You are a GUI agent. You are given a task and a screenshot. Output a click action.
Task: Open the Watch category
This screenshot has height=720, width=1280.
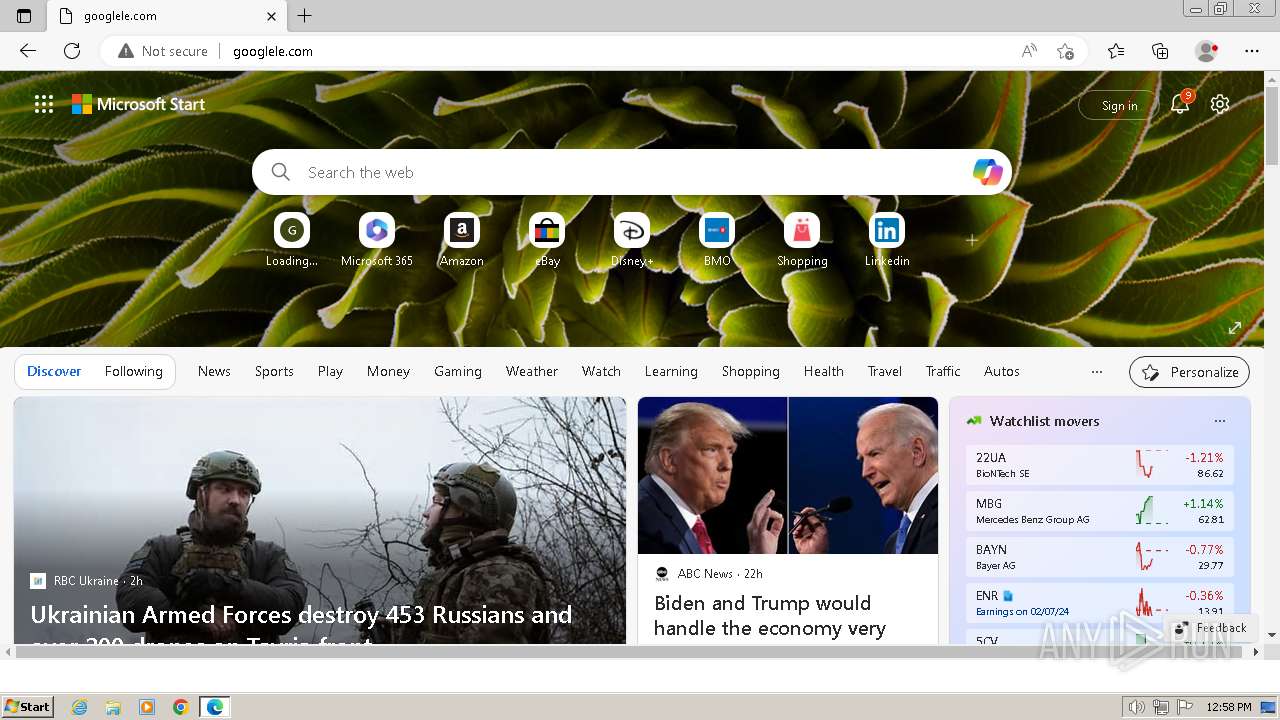coord(601,371)
